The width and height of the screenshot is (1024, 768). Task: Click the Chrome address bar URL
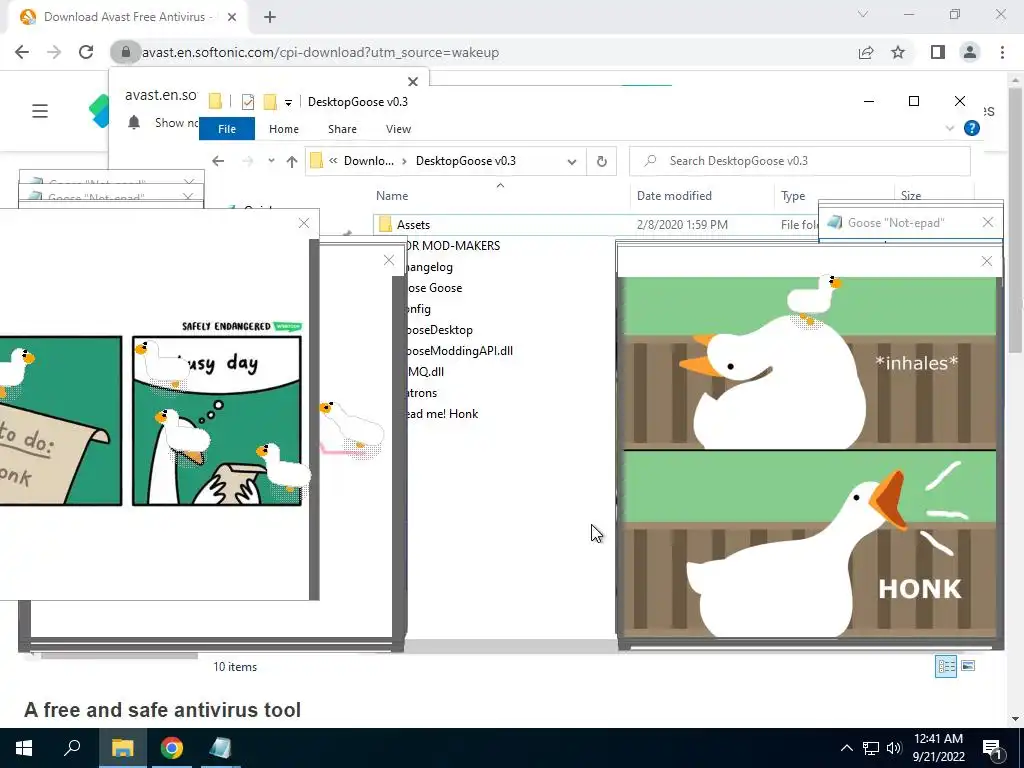[320, 52]
